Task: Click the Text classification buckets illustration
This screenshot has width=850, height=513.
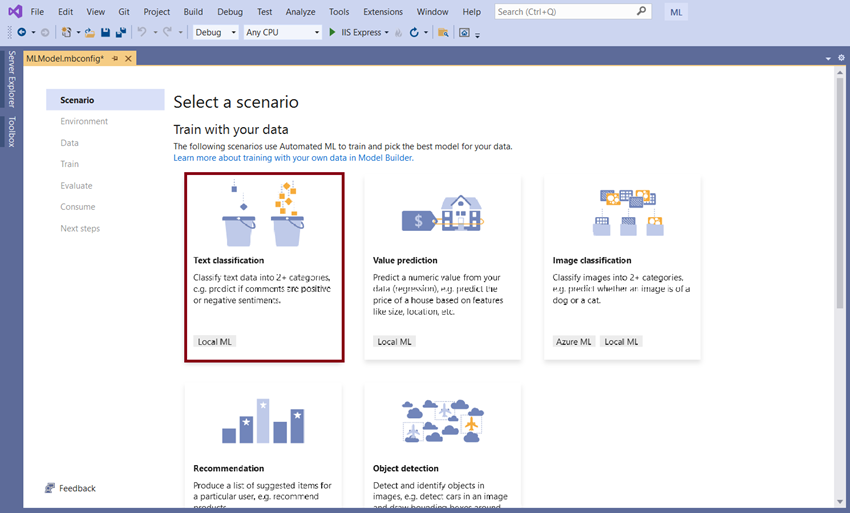Action: point(263,214)
